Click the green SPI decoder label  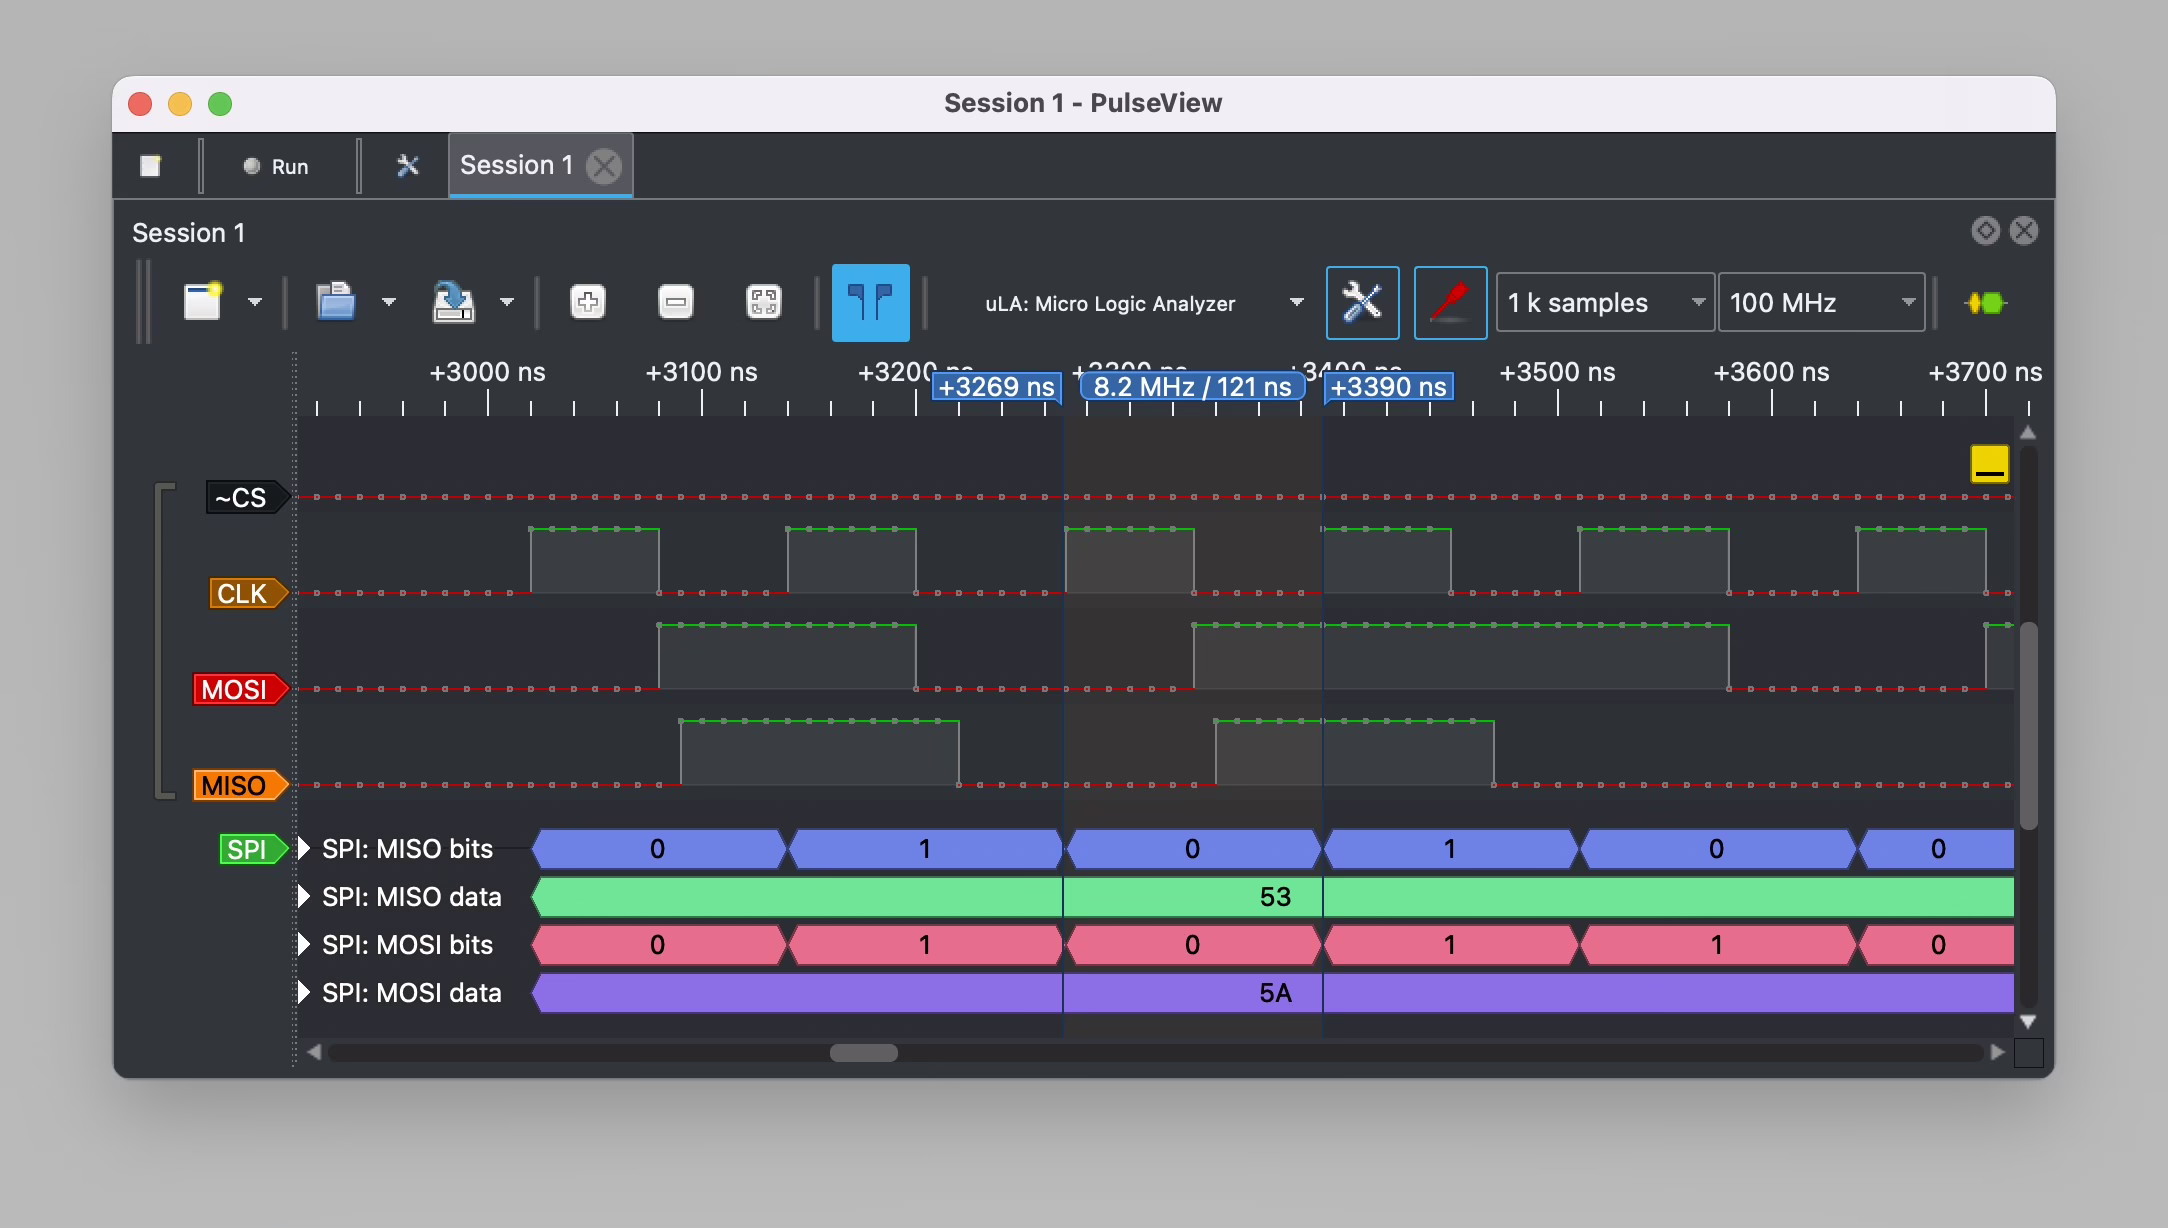(249, 849)
